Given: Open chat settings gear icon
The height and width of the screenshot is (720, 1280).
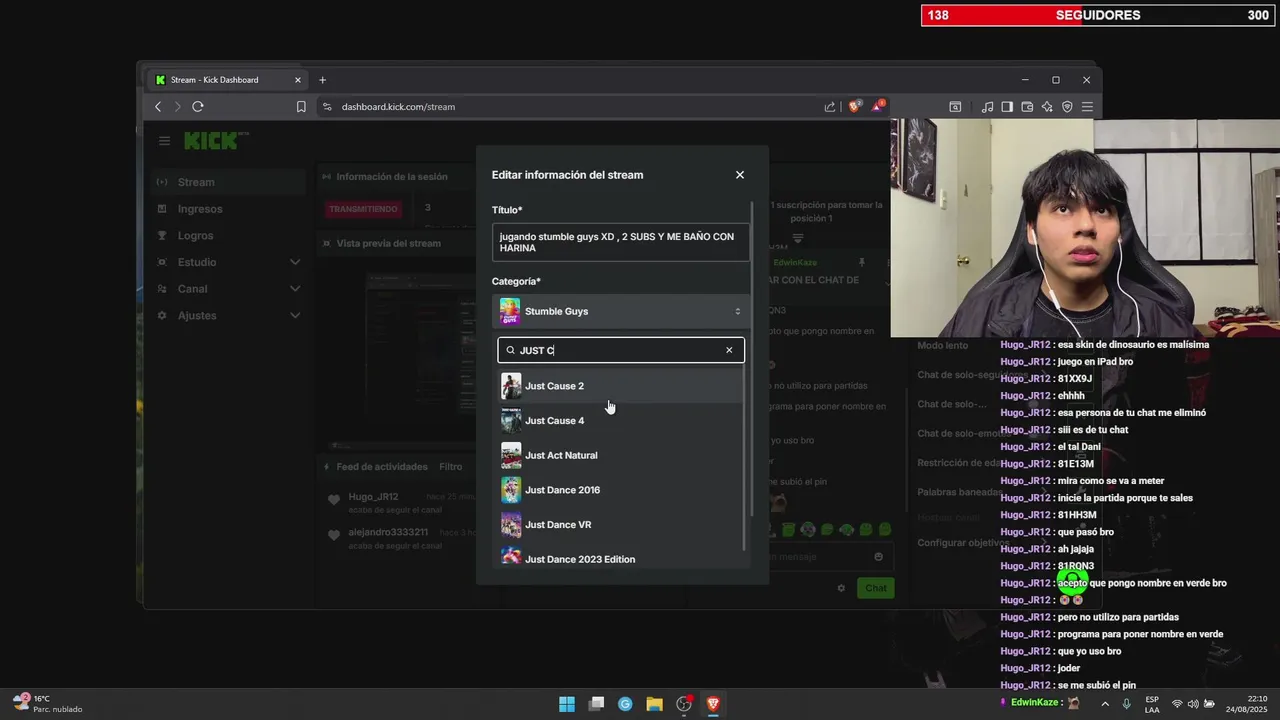Looking at the screenshot, I should coord(841,588).
